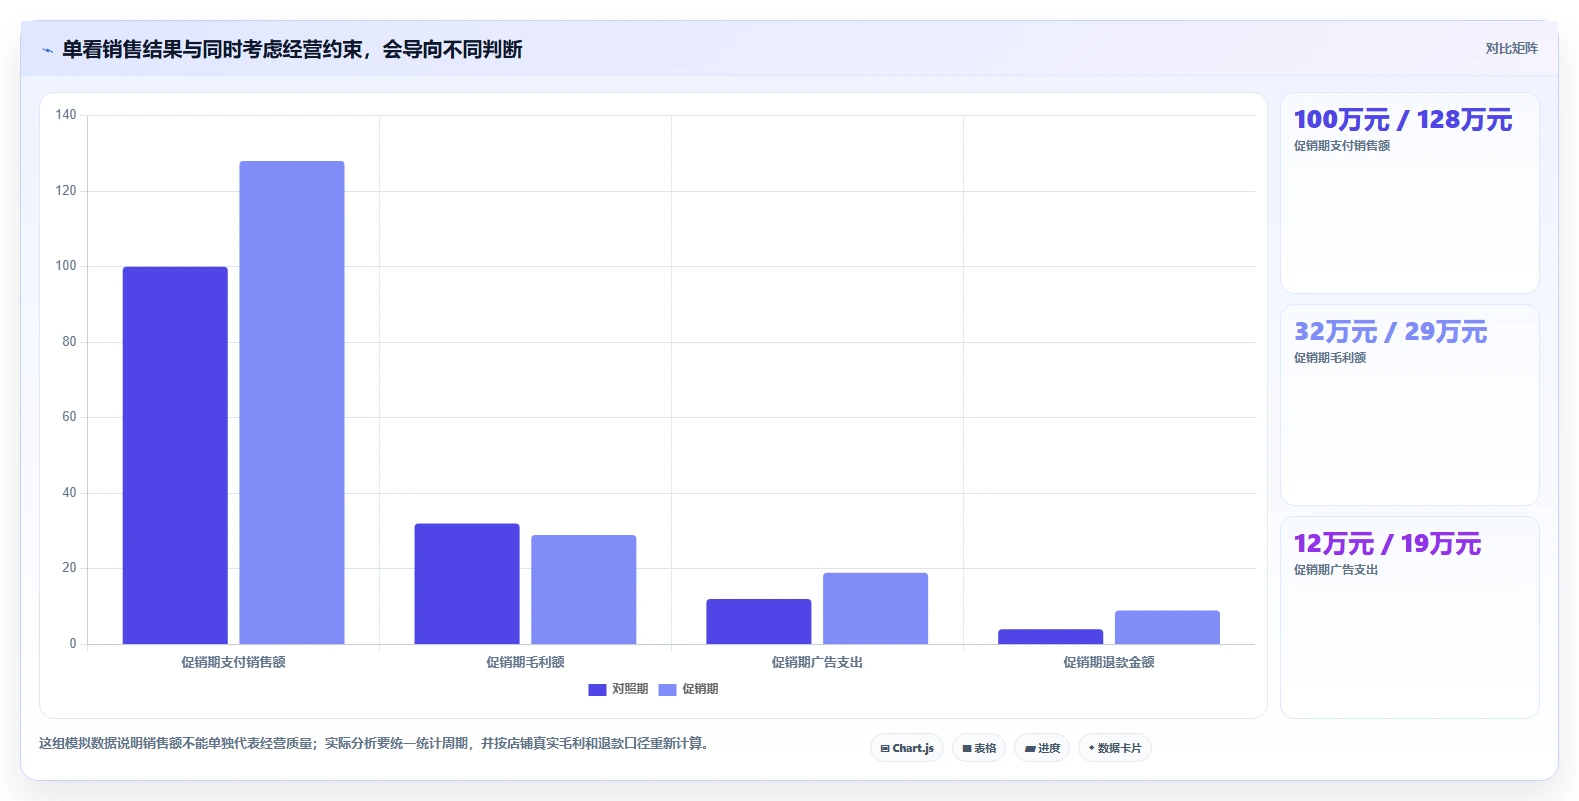This screenshot has height=801, width=1579.
Task: Click the 促销期 bar for 促销期广告支出
Action: pos(876,609)
